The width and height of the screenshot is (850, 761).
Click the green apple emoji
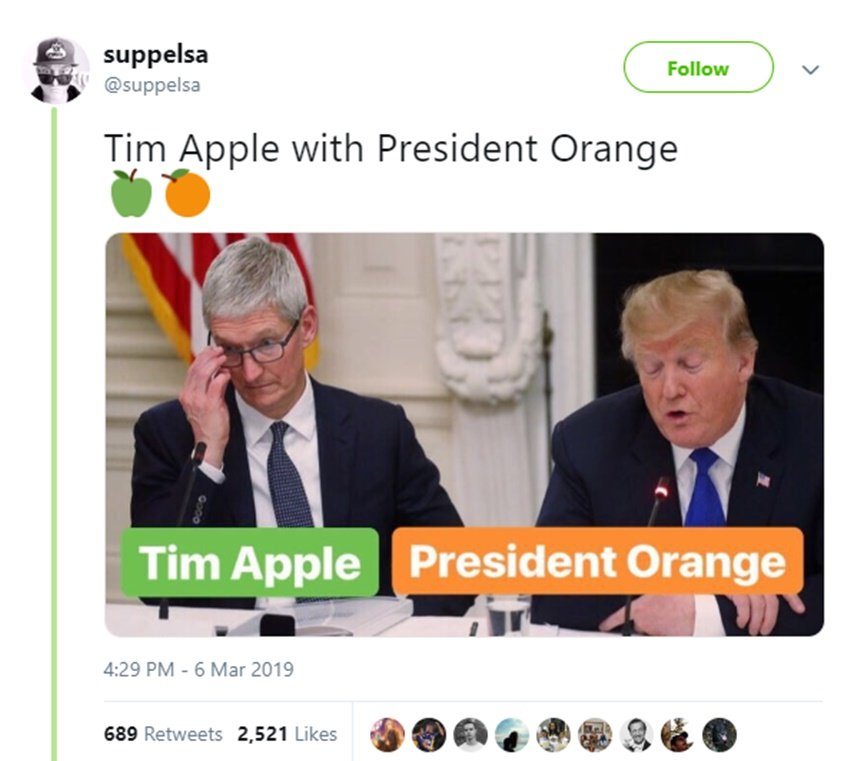coord(131,194)
